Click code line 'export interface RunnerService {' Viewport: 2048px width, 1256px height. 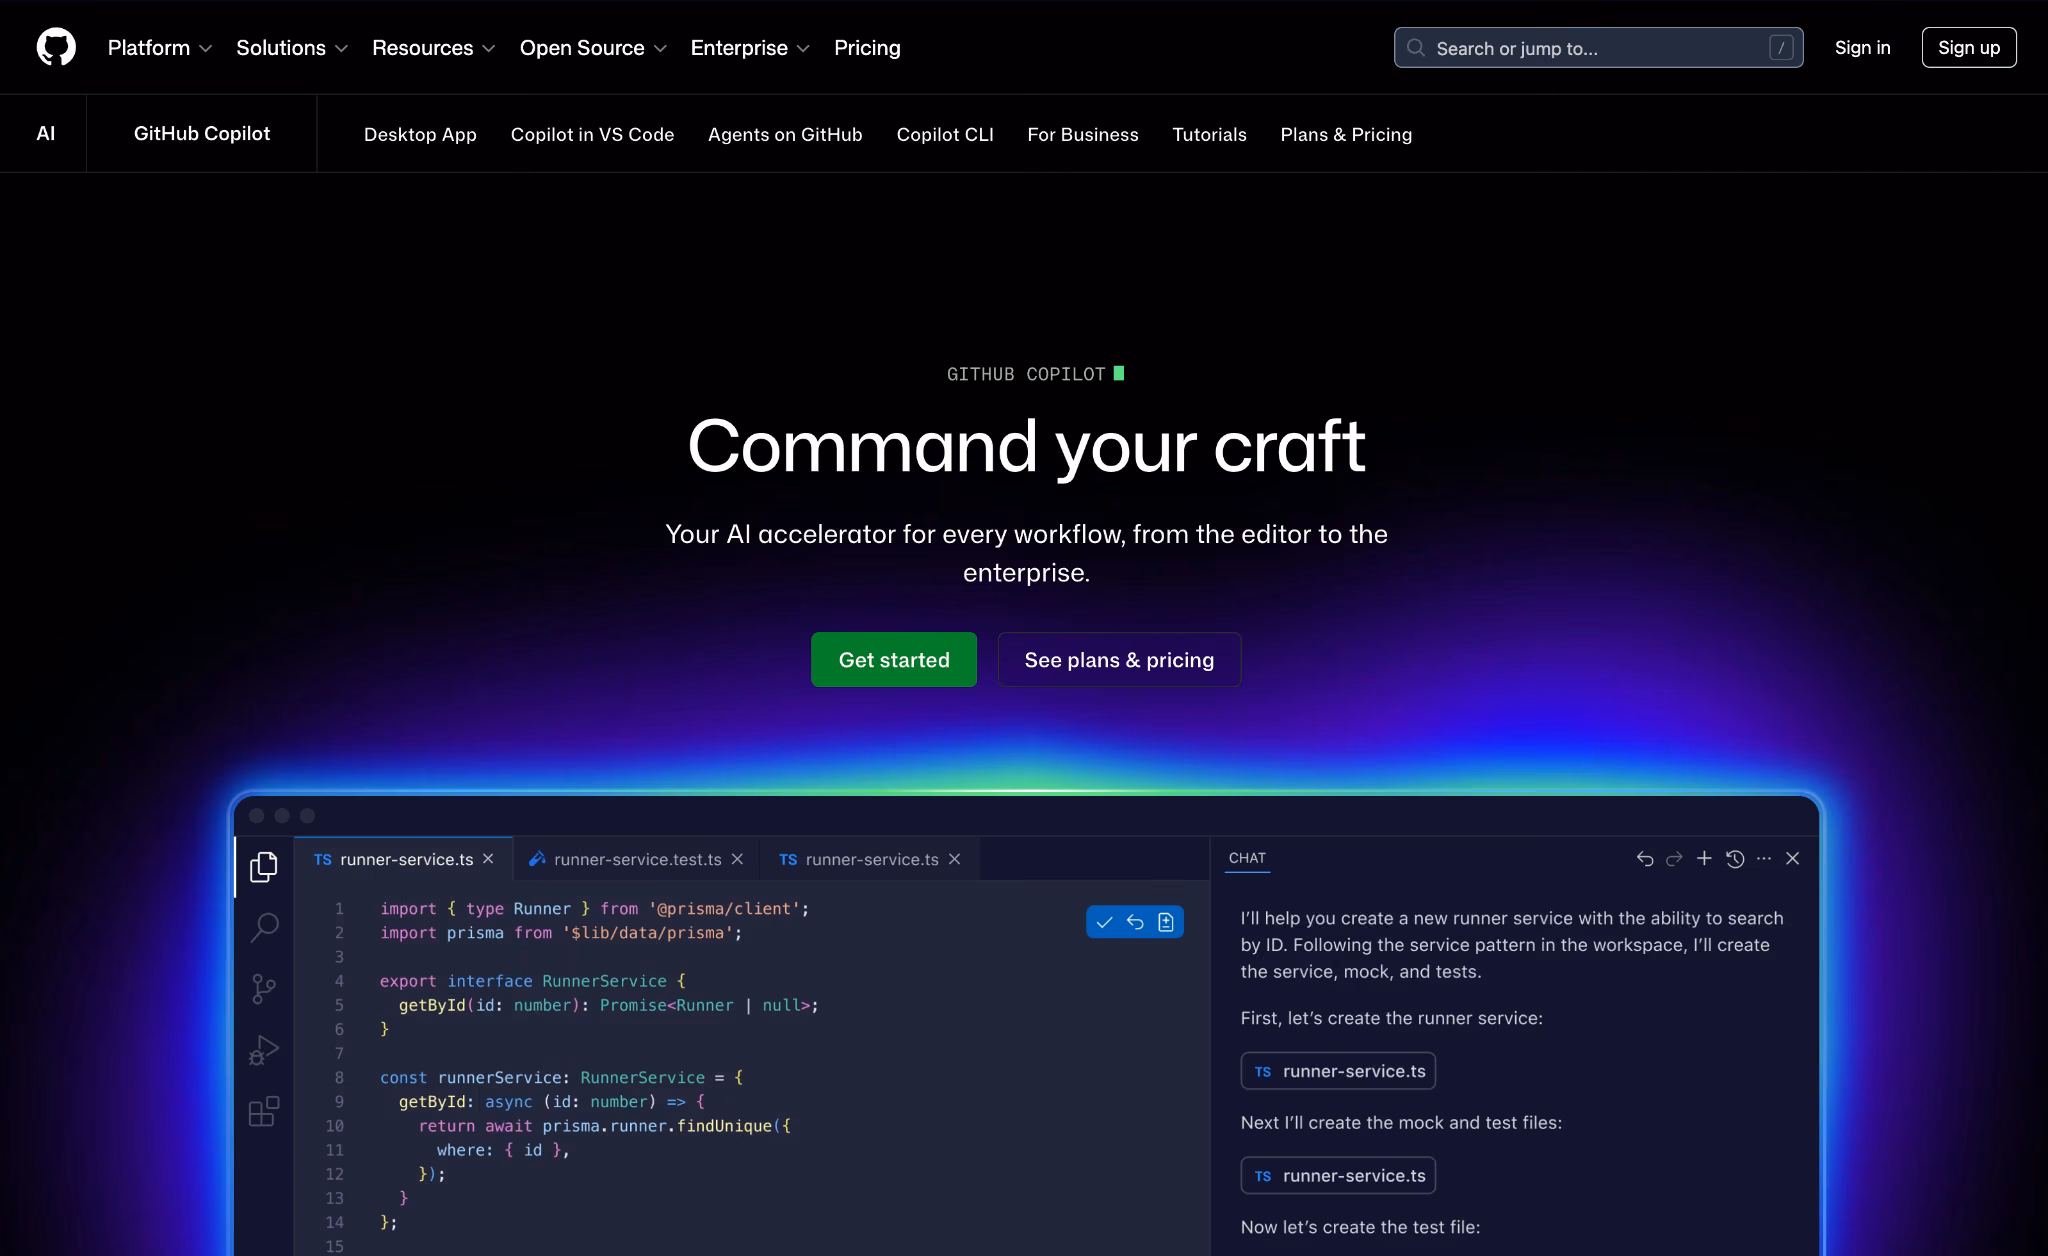533,981
